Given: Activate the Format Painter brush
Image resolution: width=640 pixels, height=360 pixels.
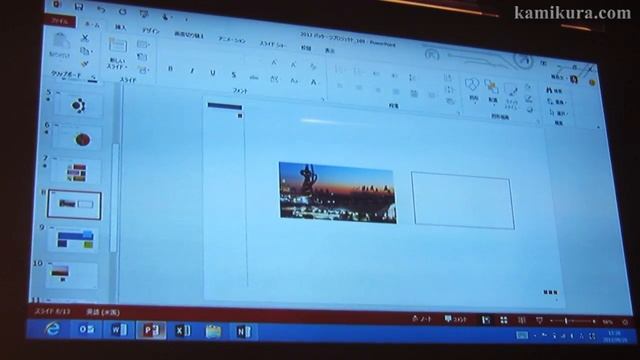Looking at the screenshot, I should point(84,64).
